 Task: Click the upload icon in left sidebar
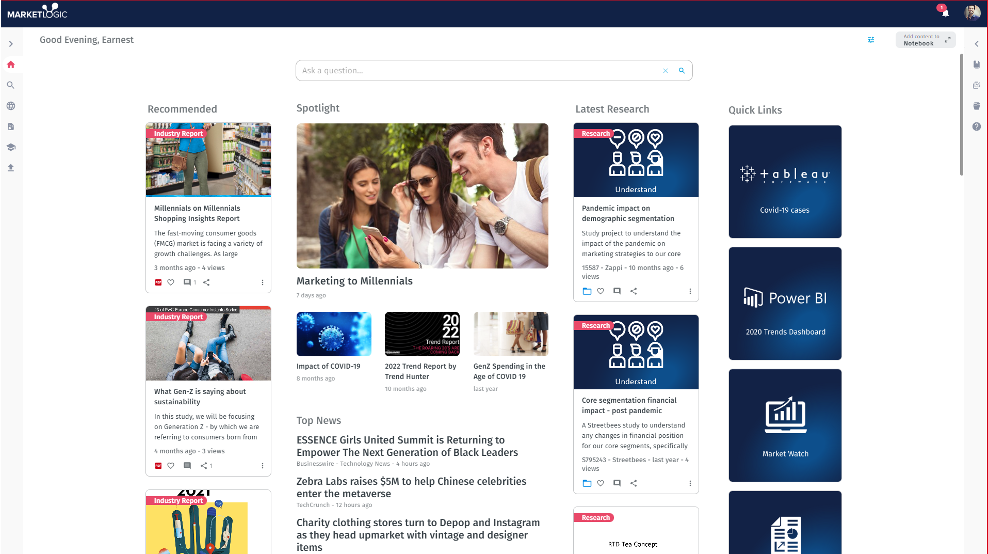point(11,168)
